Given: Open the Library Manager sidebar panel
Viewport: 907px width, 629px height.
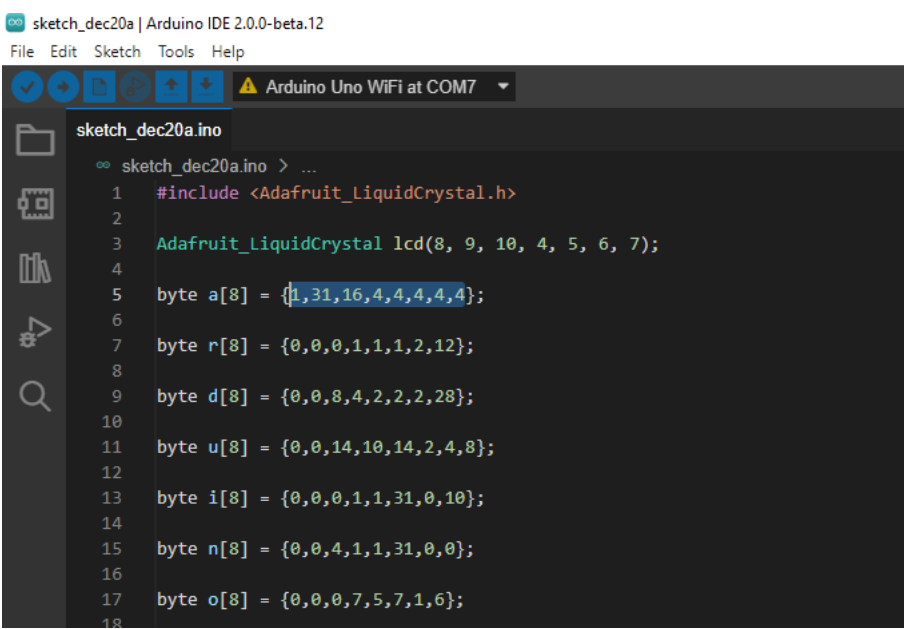Looking at the screenshot, I should pyautogui.click(x=35, y=268).
